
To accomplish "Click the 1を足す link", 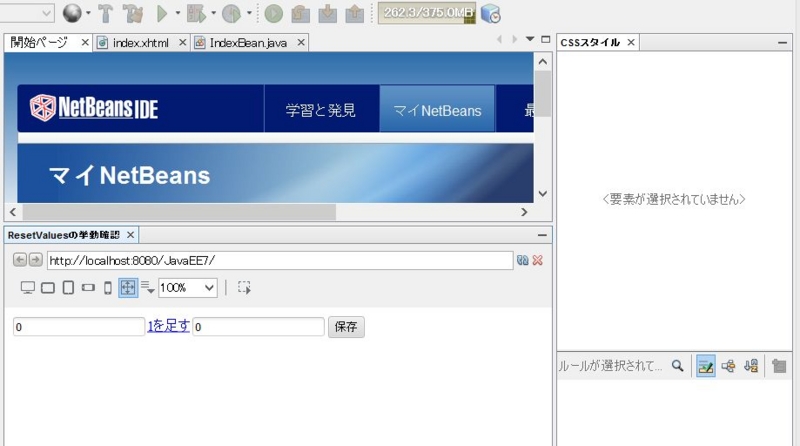I will click(168, 326).
